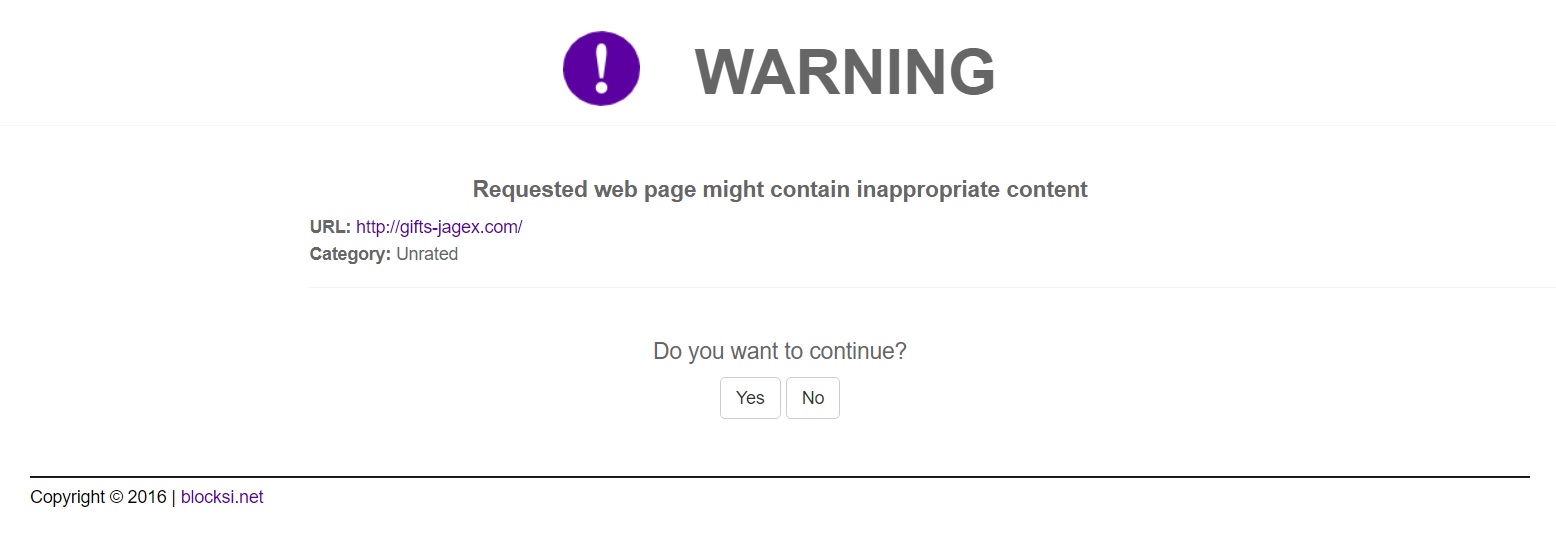Click the bold Category label
1556x533 pixels.
pos(350,254)
